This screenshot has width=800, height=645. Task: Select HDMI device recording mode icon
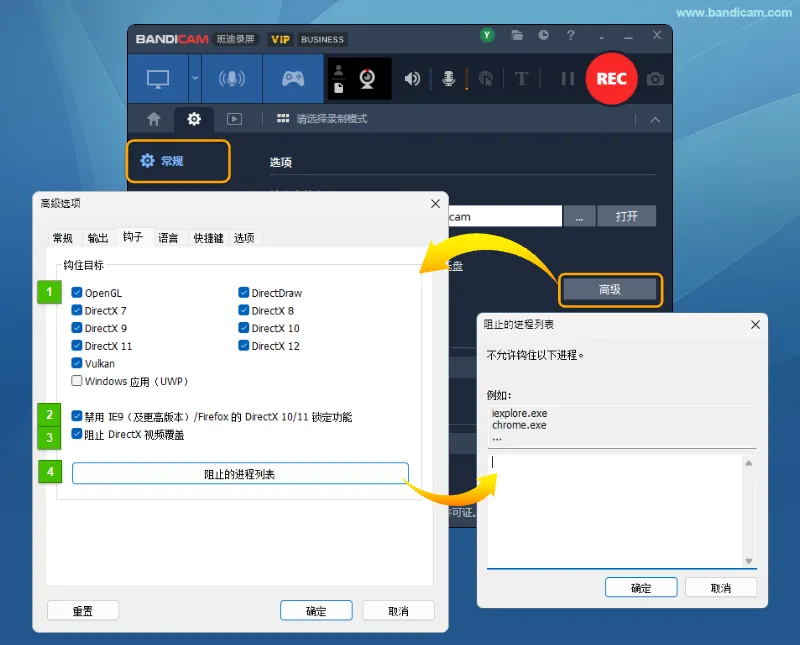[232, 79]
